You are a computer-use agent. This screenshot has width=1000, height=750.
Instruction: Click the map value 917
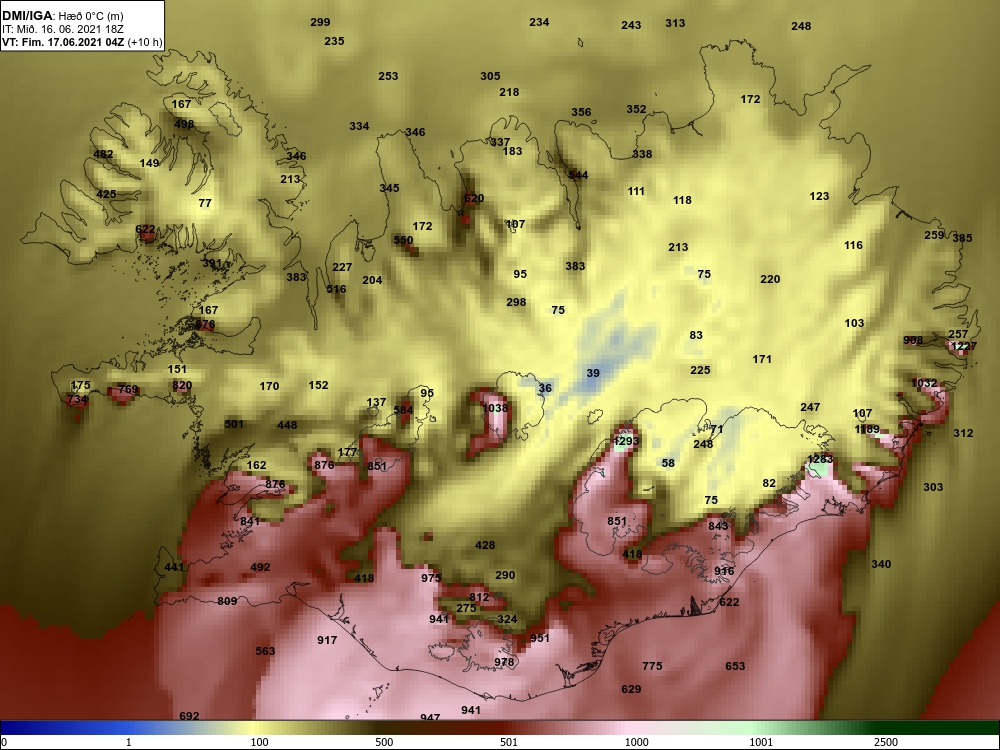pyautogui.click(x=327, y=640)
